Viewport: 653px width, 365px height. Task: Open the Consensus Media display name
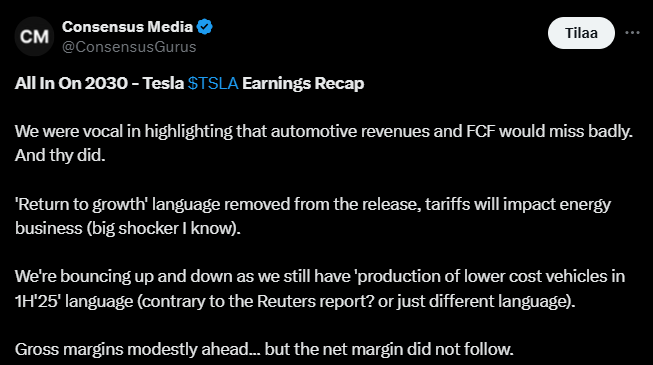pyautogui.click(x=127, y=27)
